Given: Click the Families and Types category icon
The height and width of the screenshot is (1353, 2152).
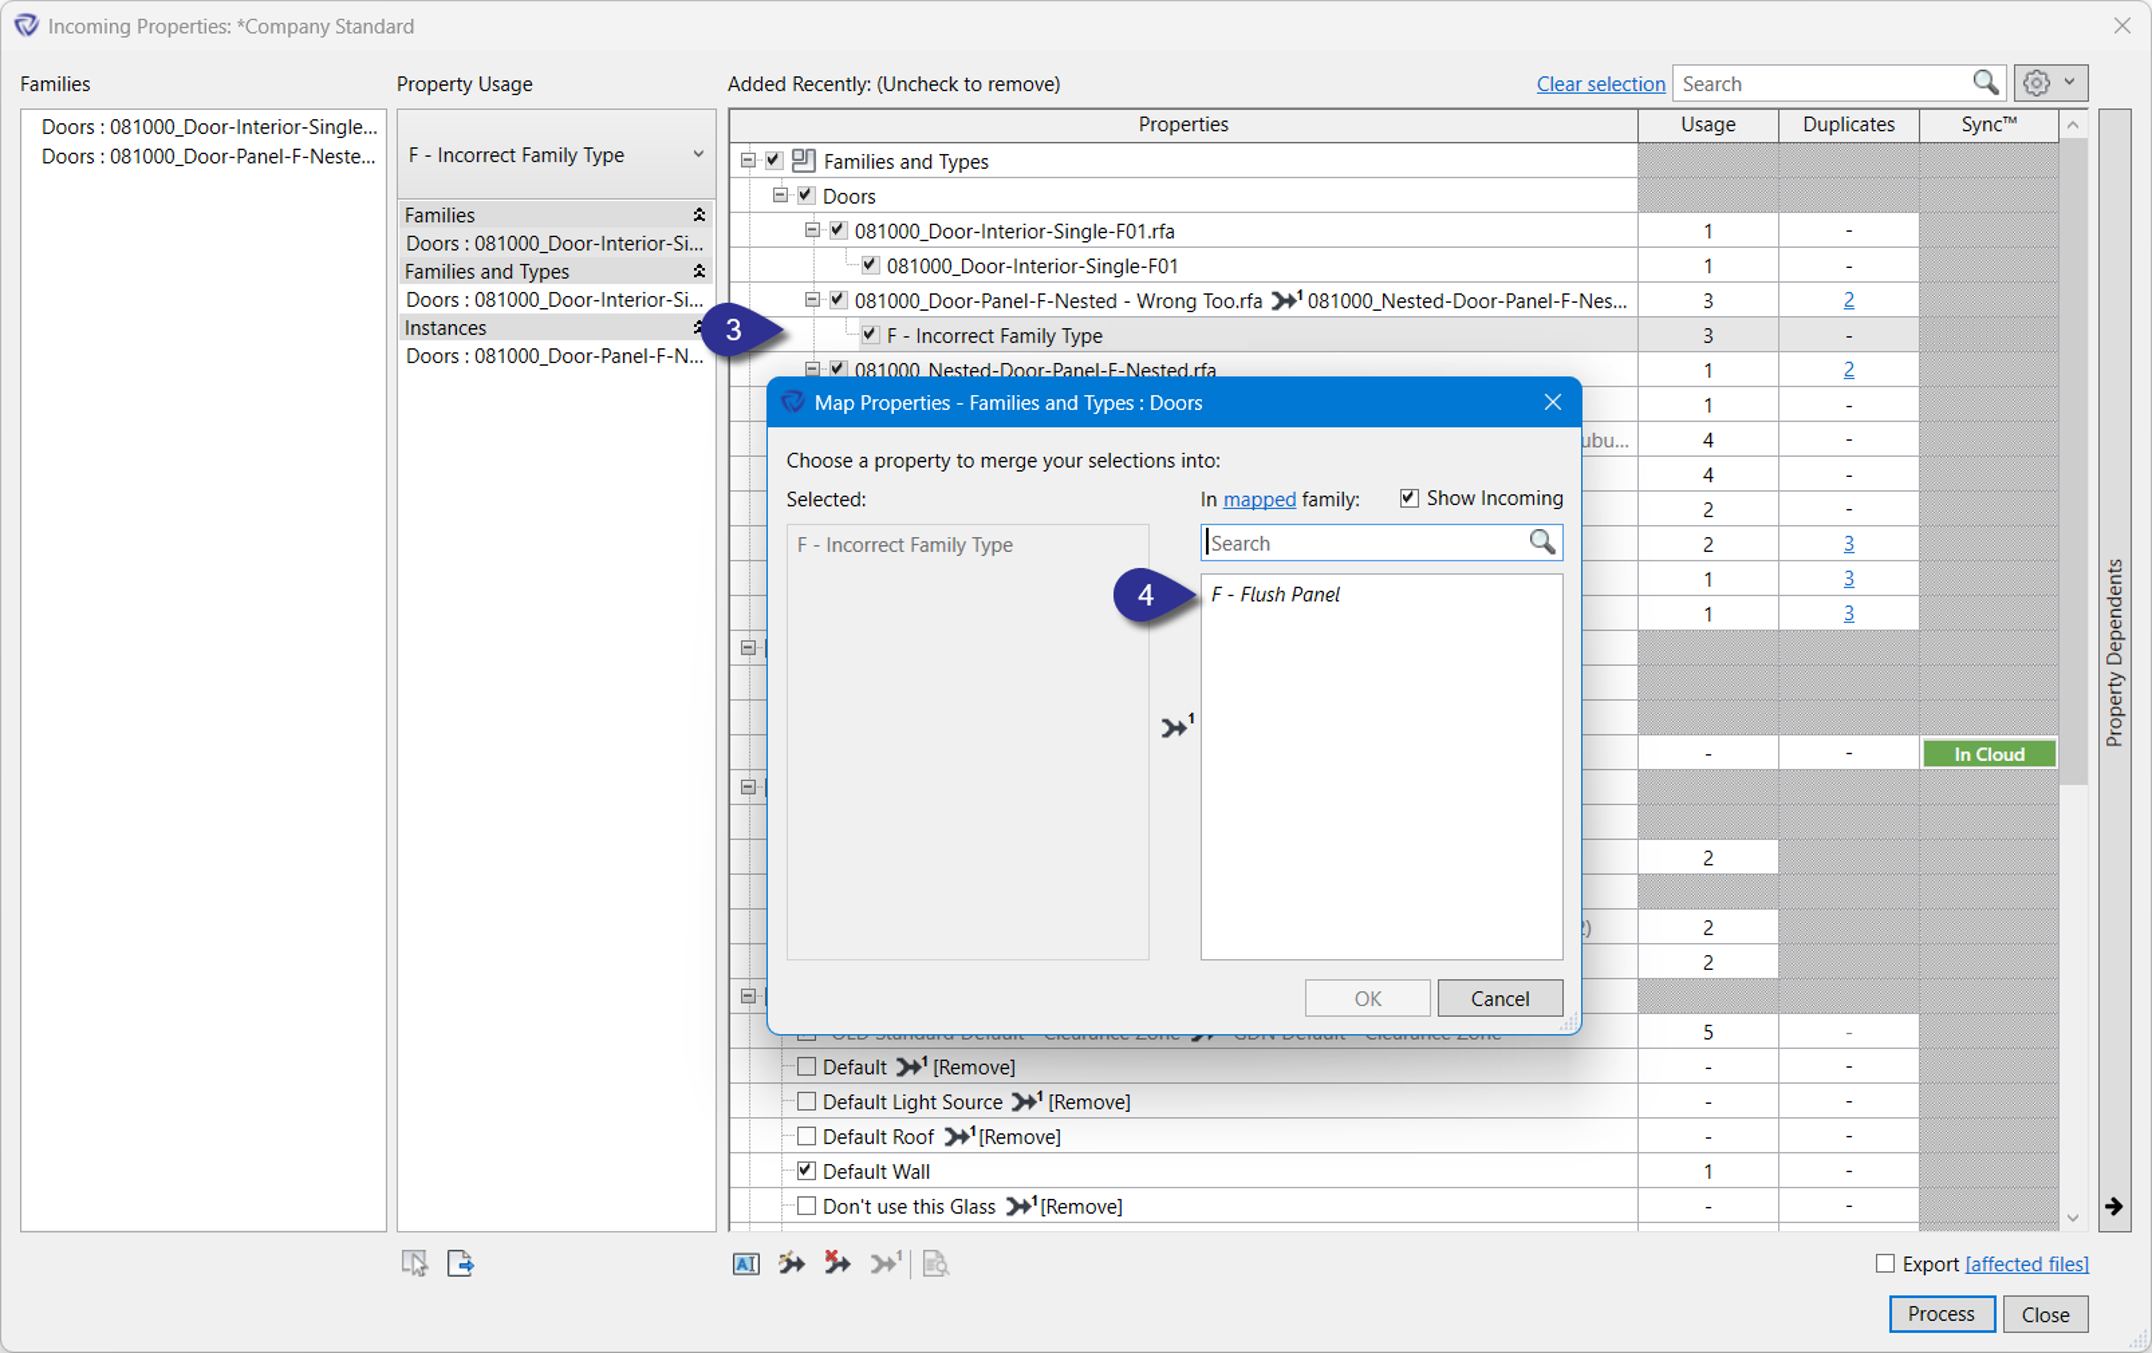Looking at the screenshot, I should click(x=803, y=160).
